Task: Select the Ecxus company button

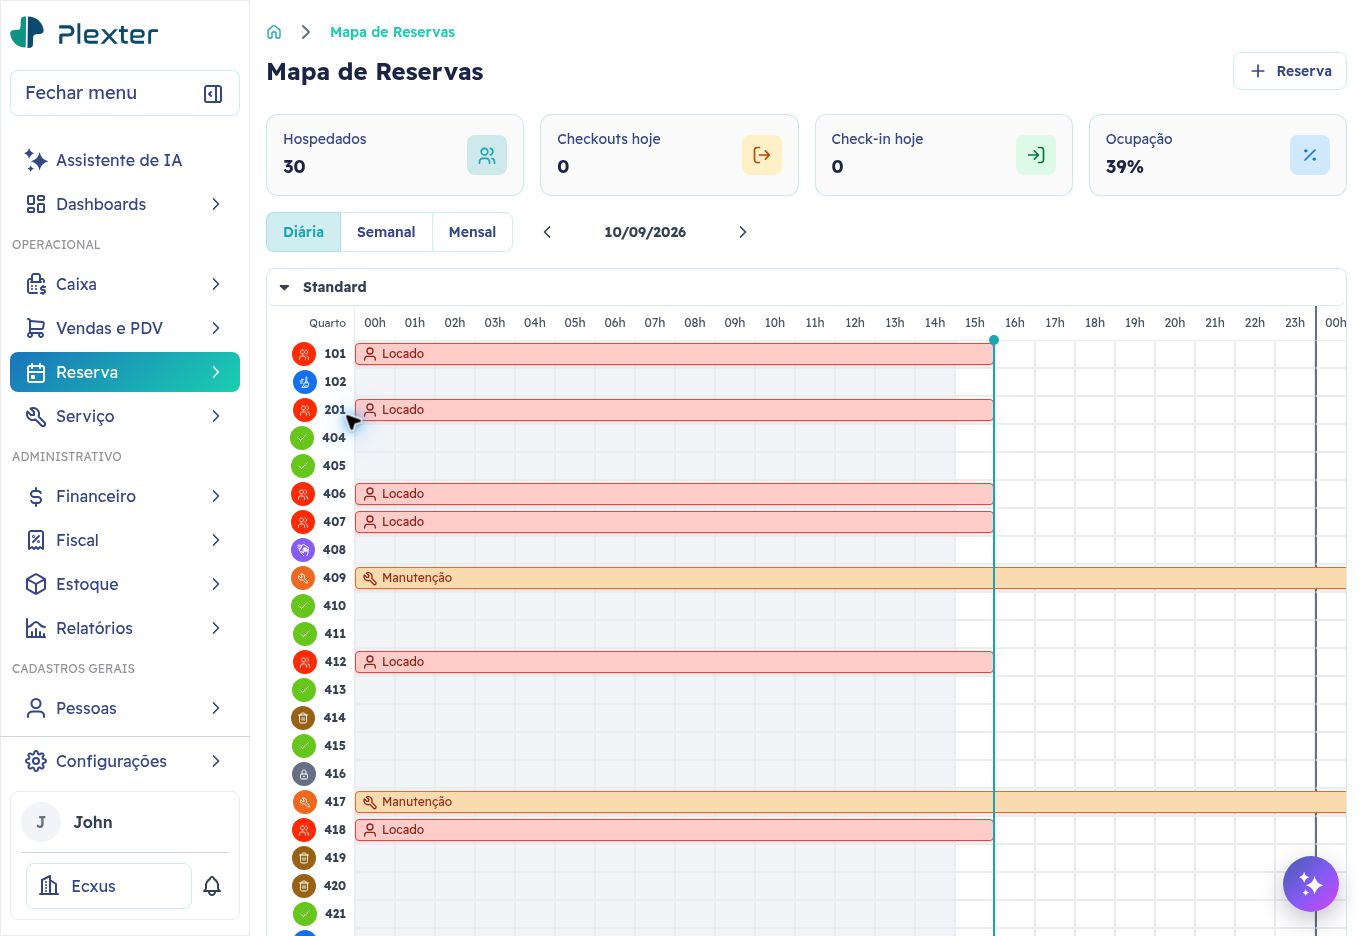Action: click(x=108, y=886)
